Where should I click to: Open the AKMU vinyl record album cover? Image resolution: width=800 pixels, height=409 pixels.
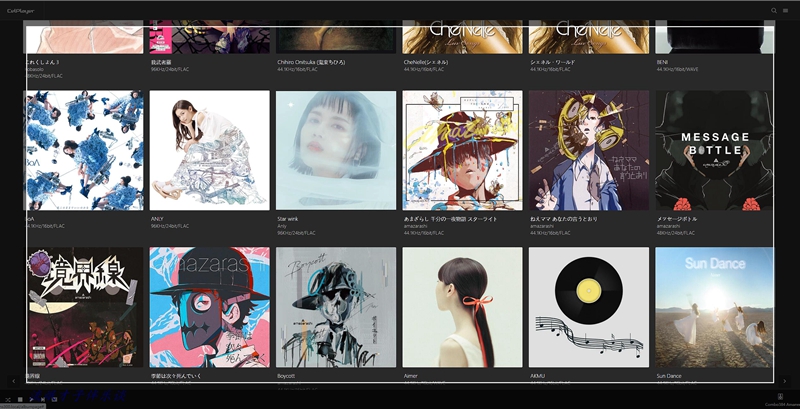589,308
